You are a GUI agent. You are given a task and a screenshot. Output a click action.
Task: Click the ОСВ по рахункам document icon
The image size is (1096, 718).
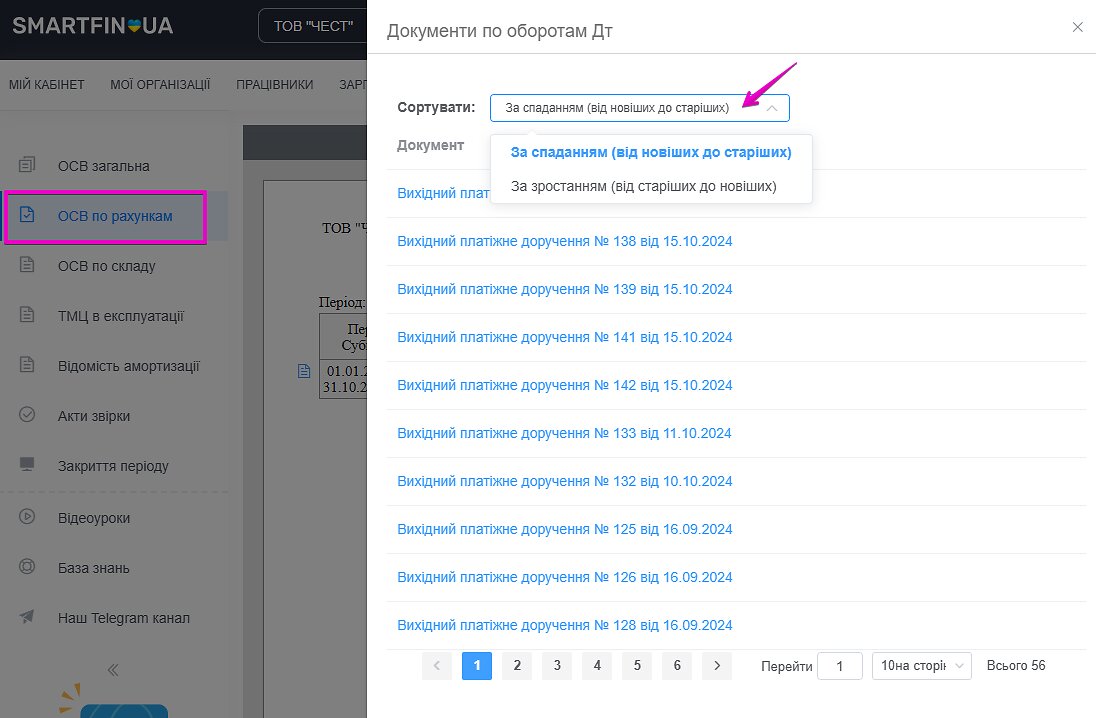[27, 214]
